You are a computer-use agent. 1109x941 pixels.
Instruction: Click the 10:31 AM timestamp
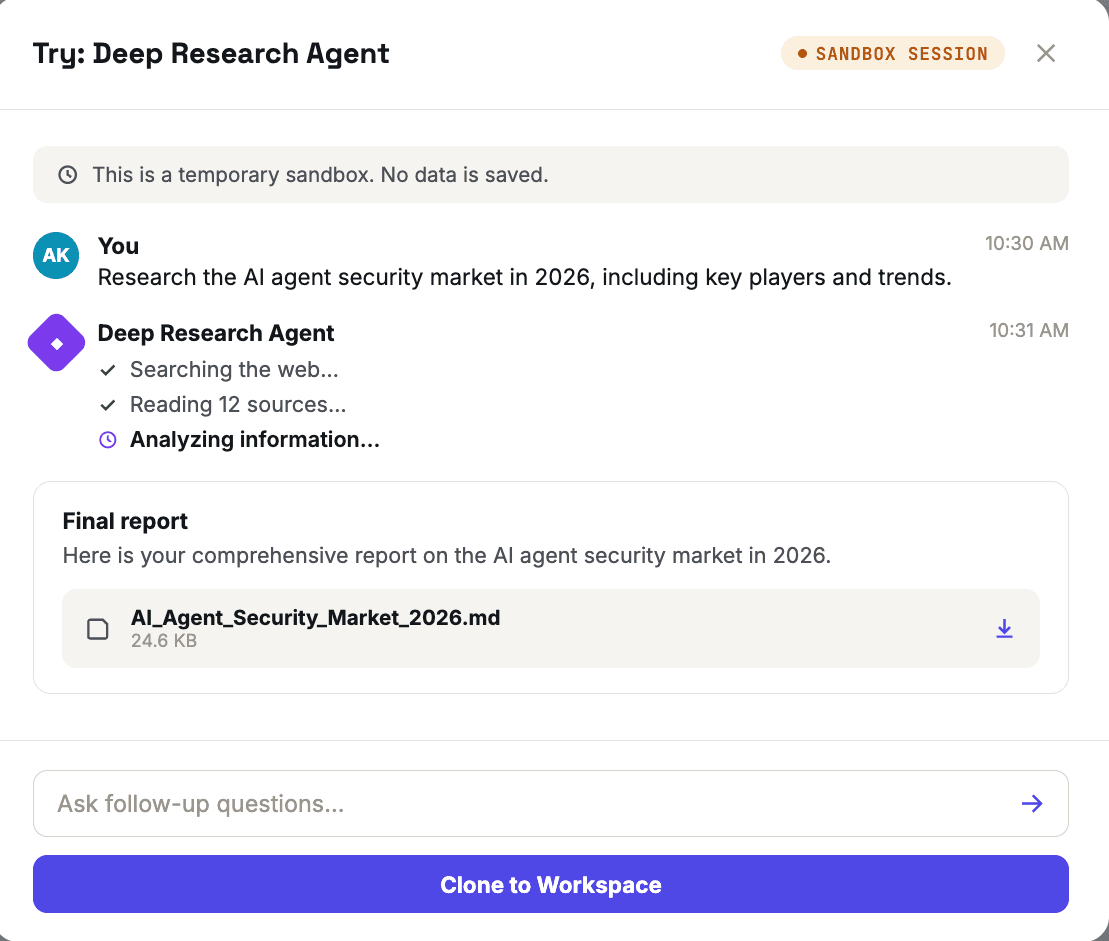point(1029,330)
